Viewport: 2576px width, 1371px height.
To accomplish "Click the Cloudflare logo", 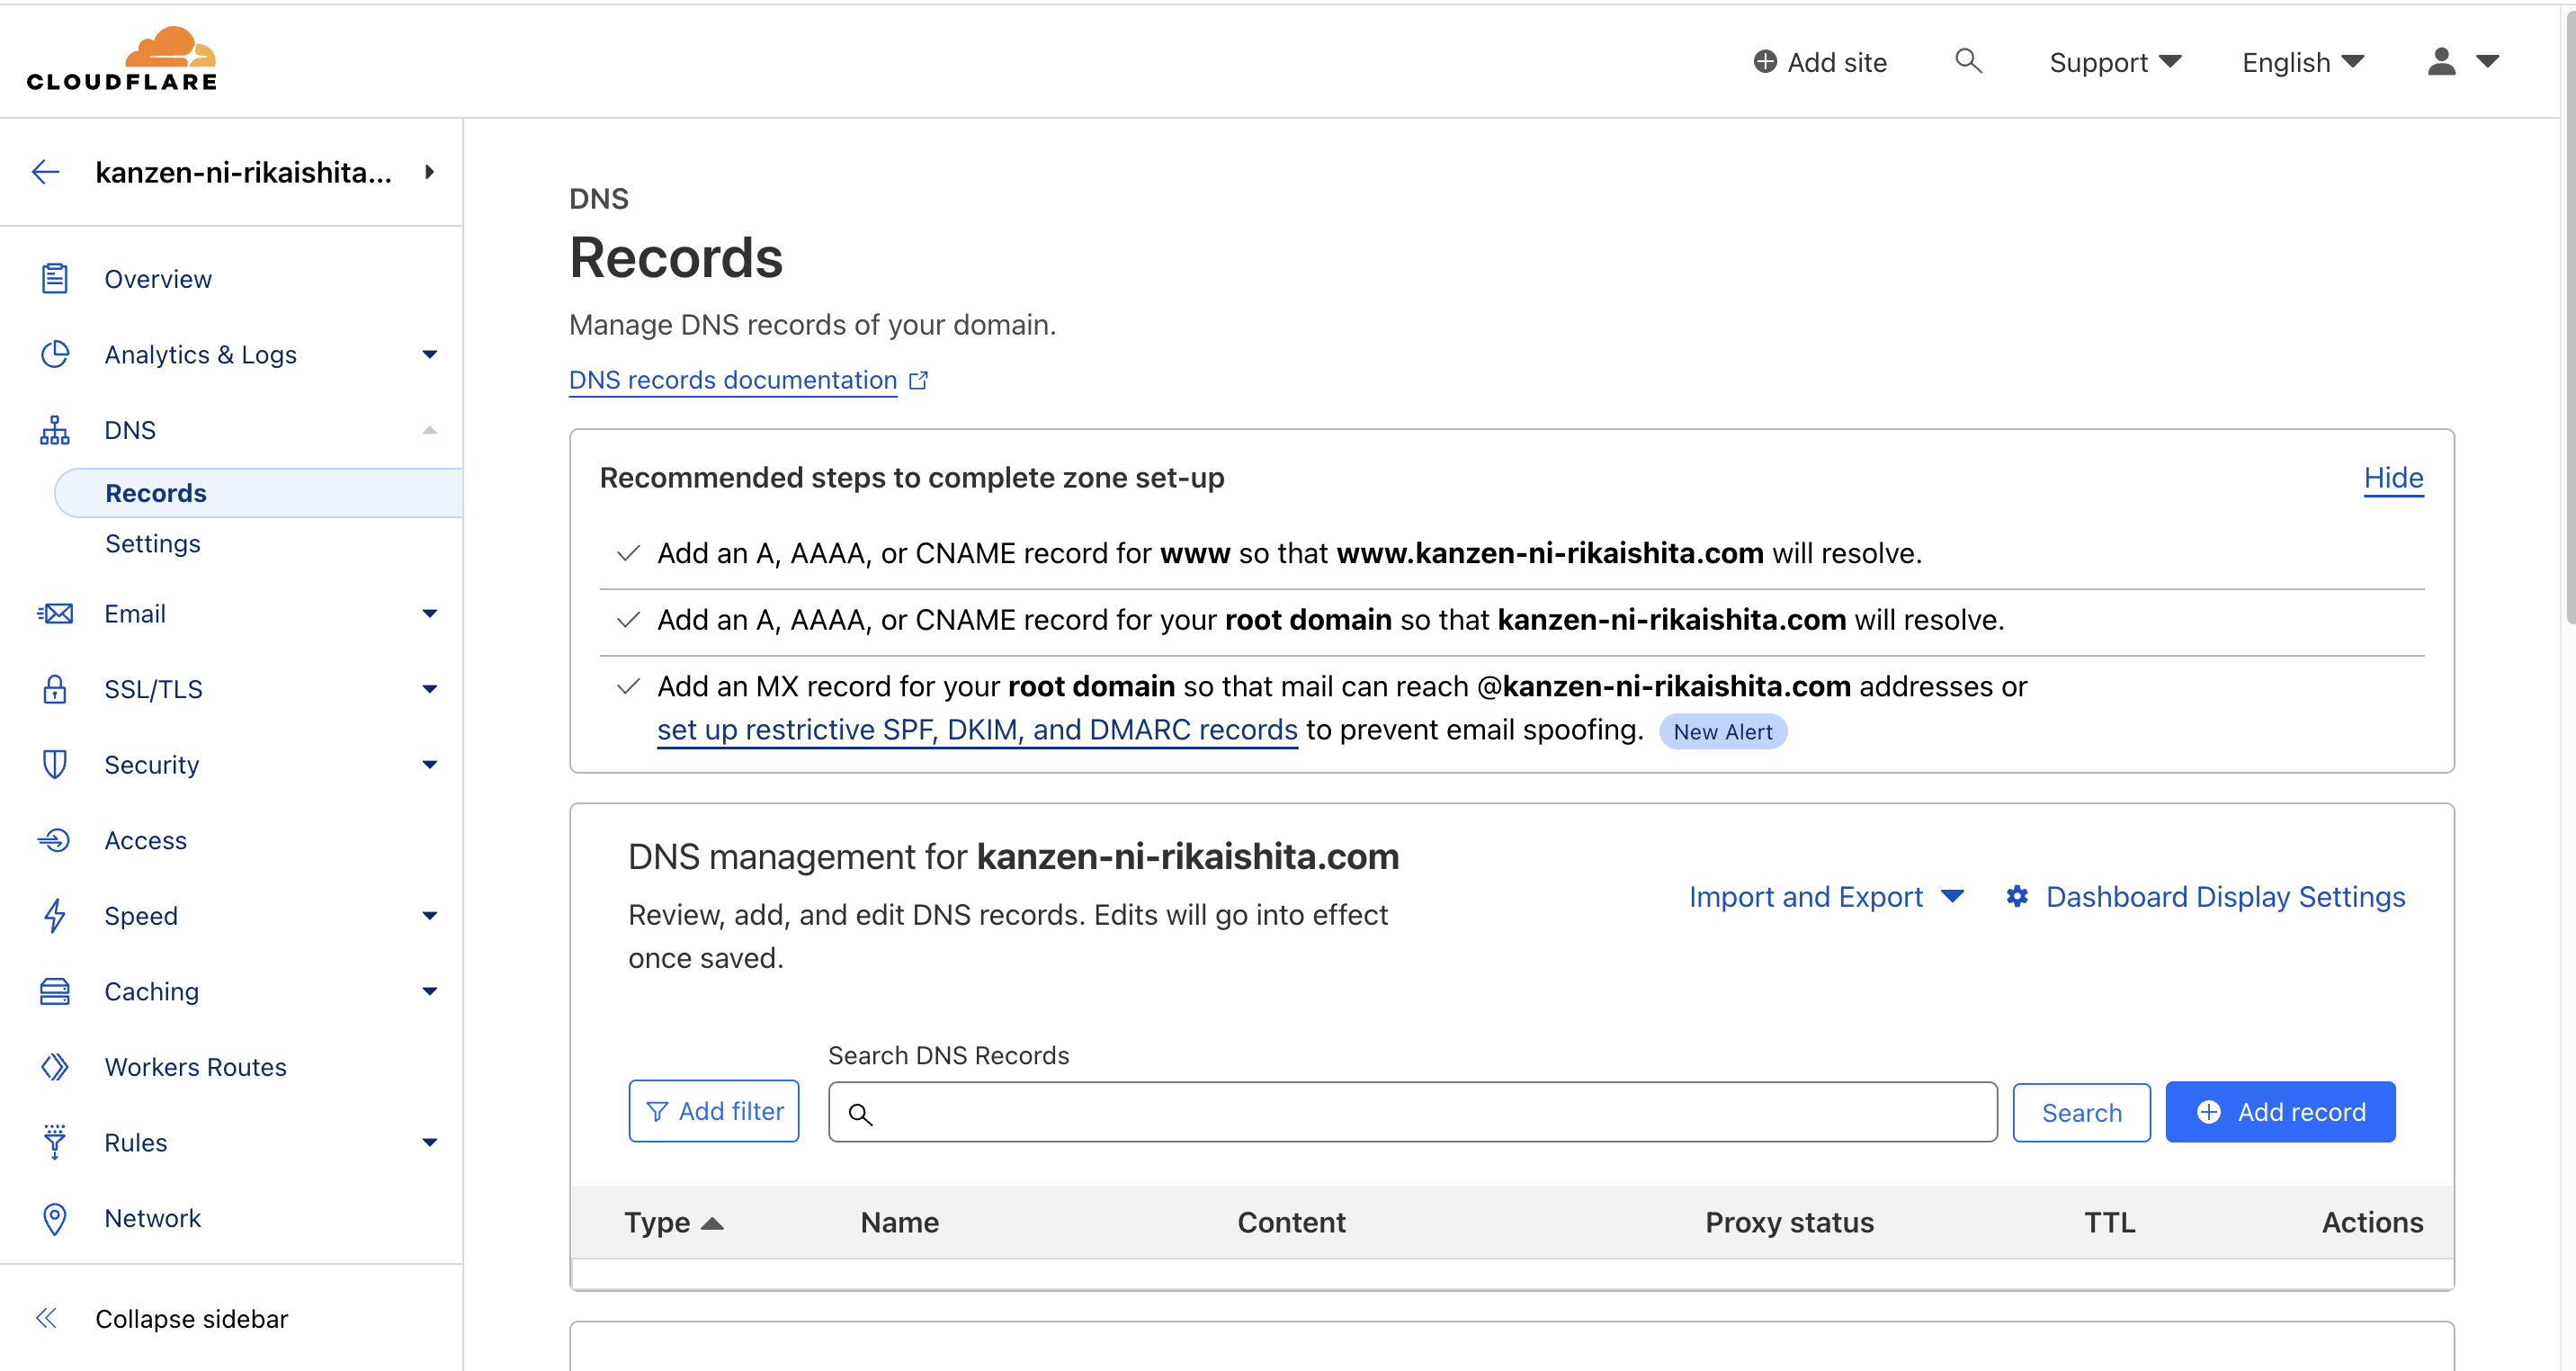I will pyautogui.click(x=122, y=60).
